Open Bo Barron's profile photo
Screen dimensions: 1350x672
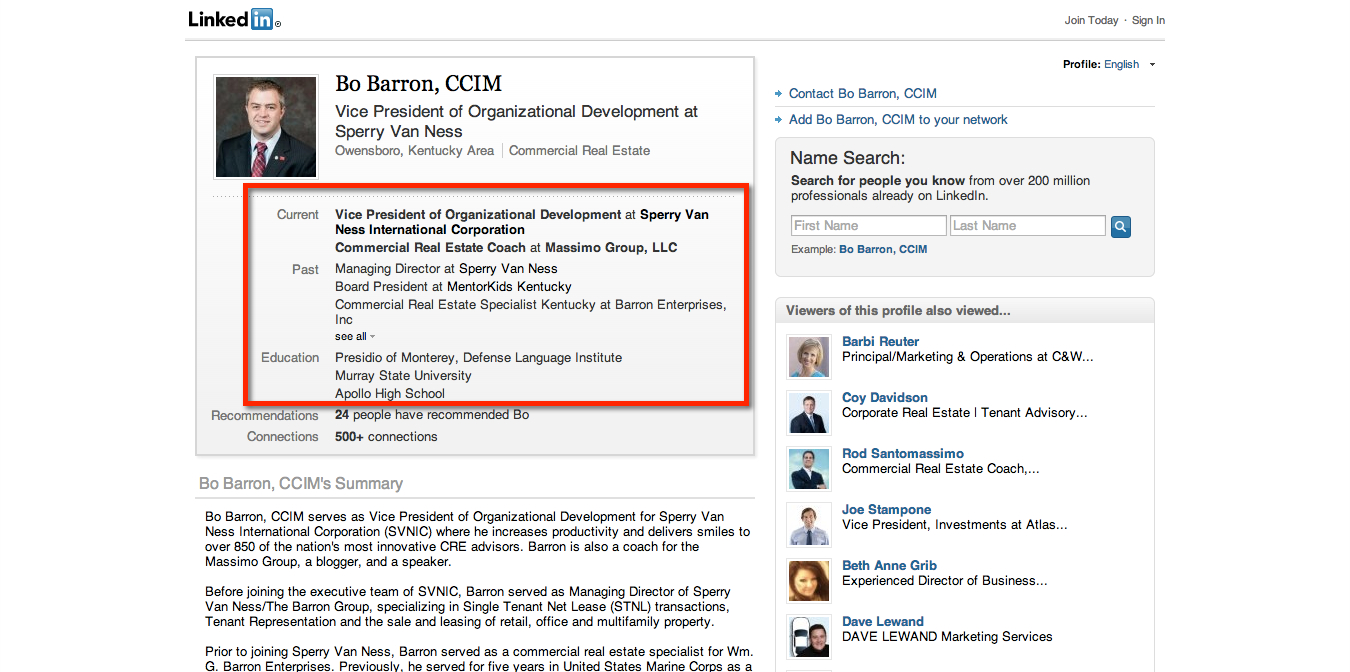pos(266,127)
